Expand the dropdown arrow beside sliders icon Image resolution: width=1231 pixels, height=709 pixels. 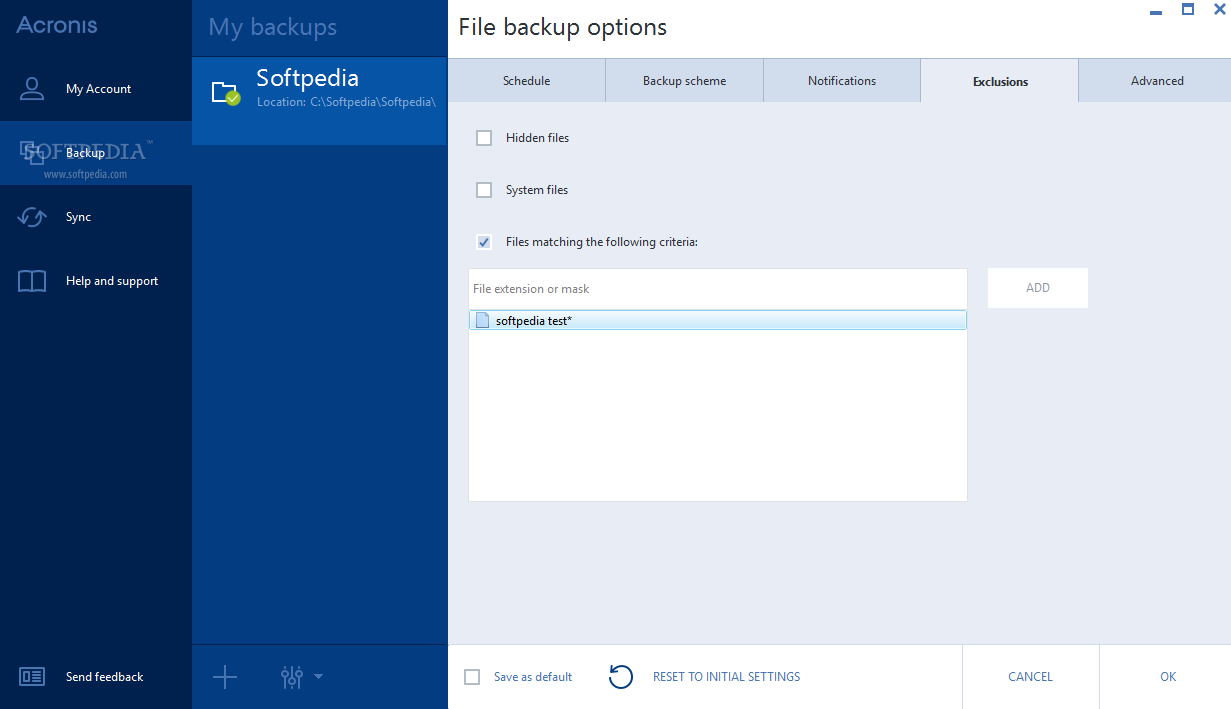pyautogui.click(x=318, y=677)
